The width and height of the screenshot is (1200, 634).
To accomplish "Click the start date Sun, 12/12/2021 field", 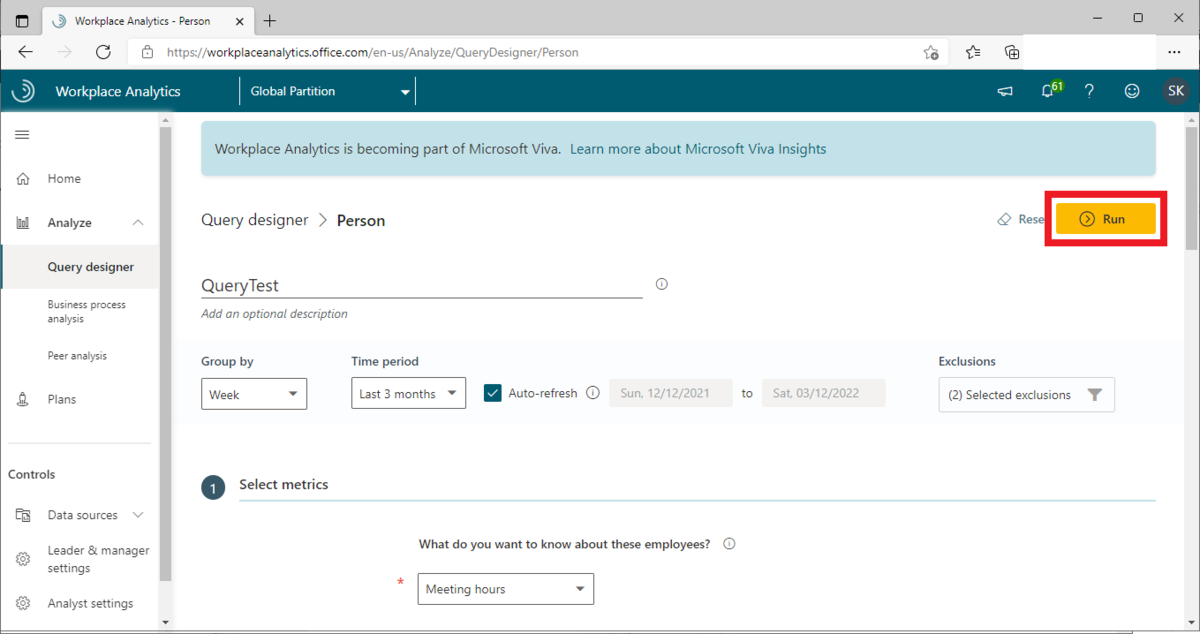I will [672, 393].
